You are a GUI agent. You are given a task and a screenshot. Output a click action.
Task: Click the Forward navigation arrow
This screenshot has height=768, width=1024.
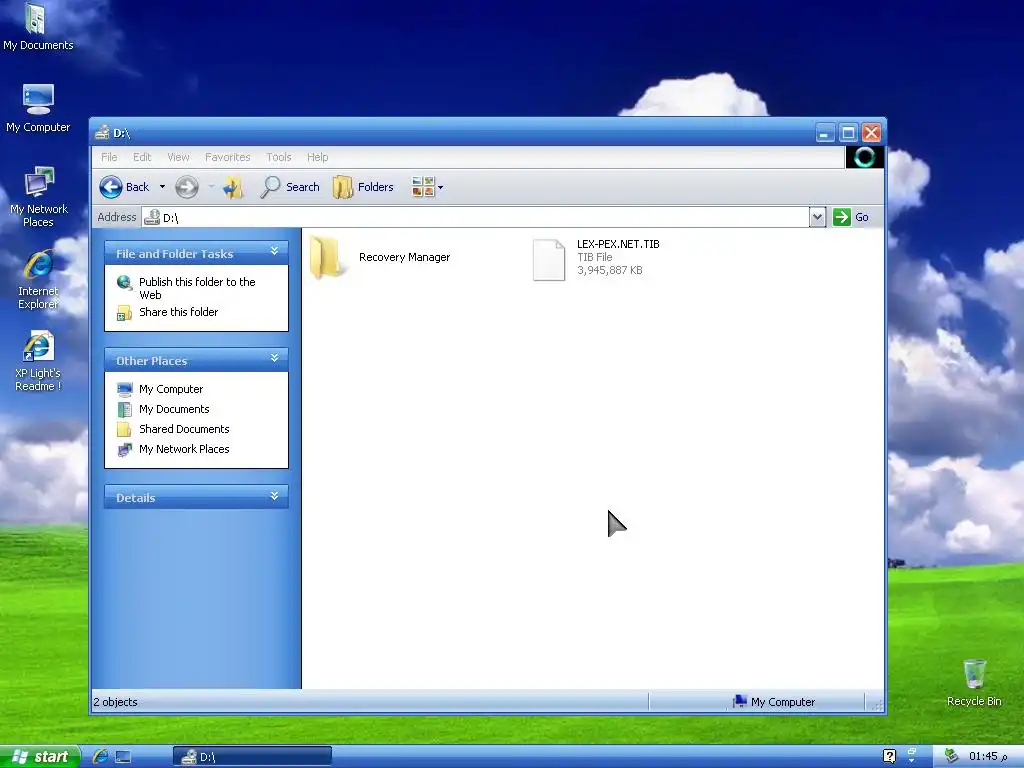pos(187,187)
